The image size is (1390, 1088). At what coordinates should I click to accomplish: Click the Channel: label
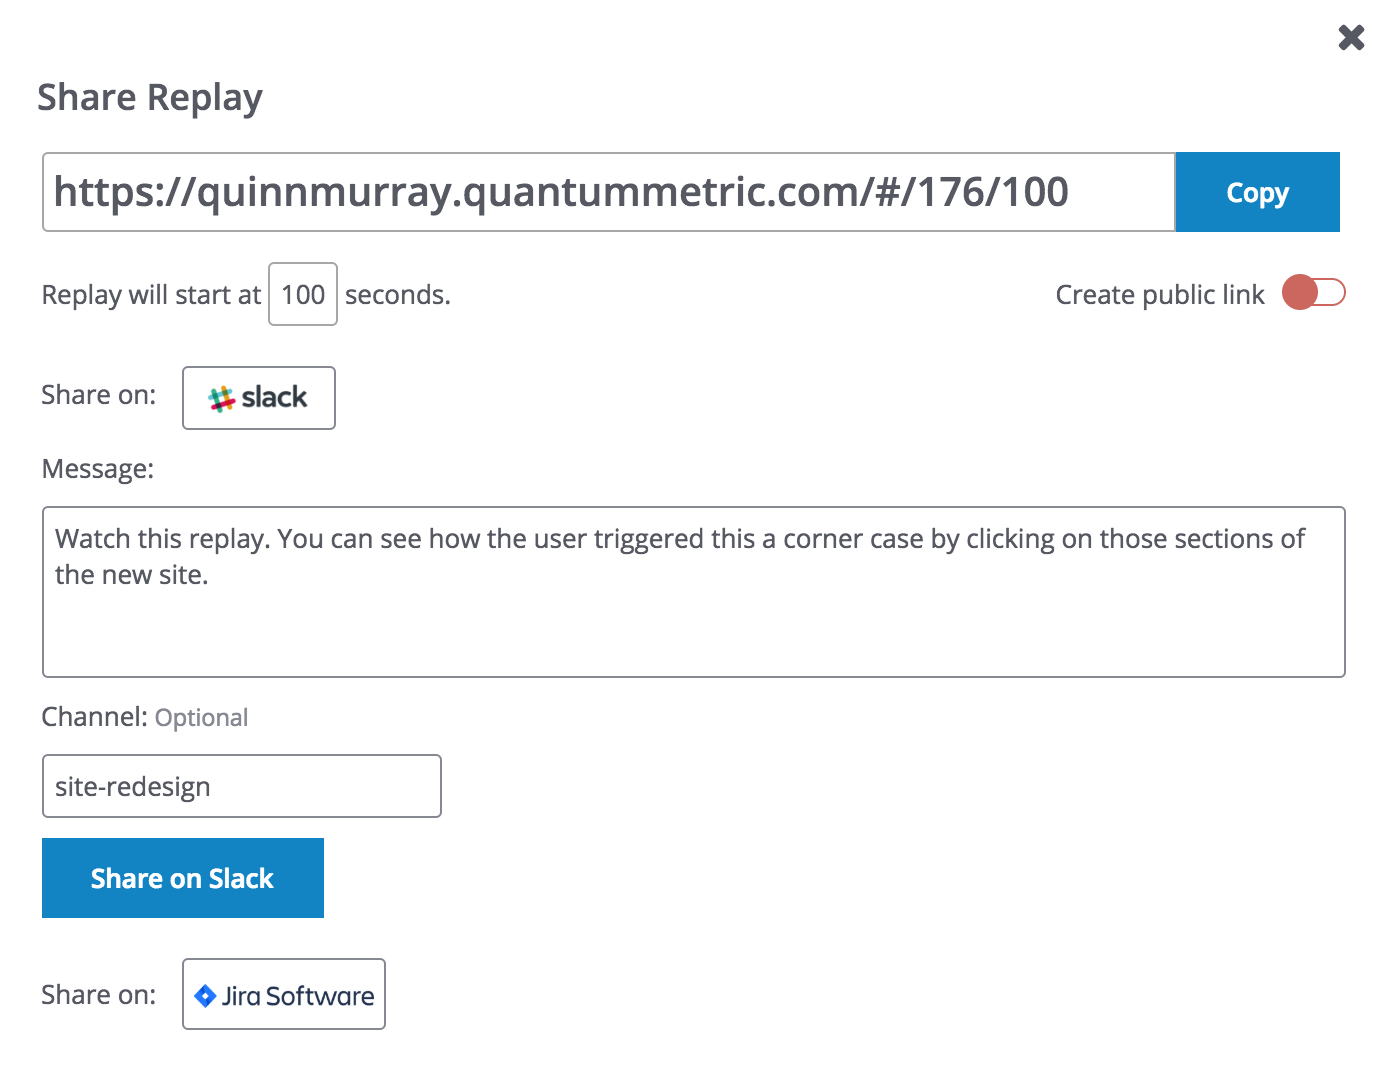(x=95, y=717)
